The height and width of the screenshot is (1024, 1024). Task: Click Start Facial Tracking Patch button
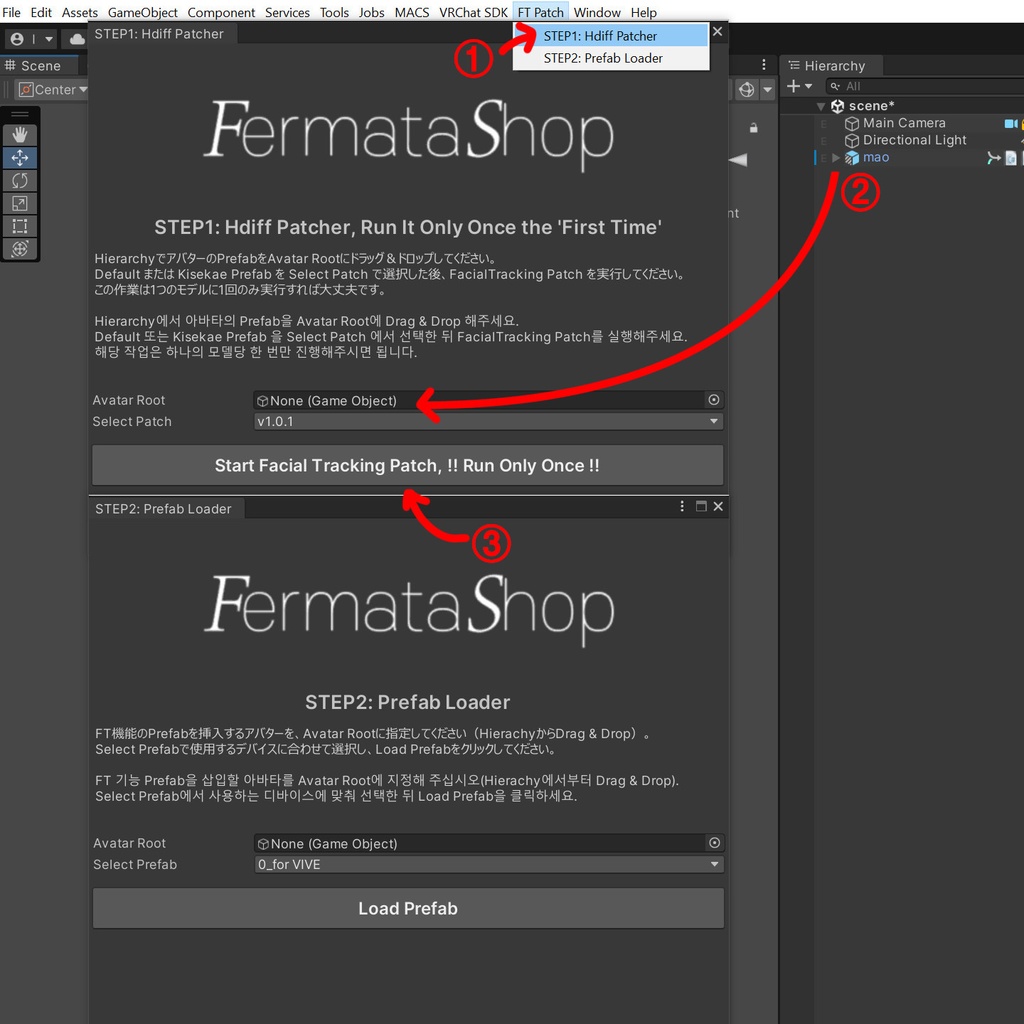(x=408, y=465)
